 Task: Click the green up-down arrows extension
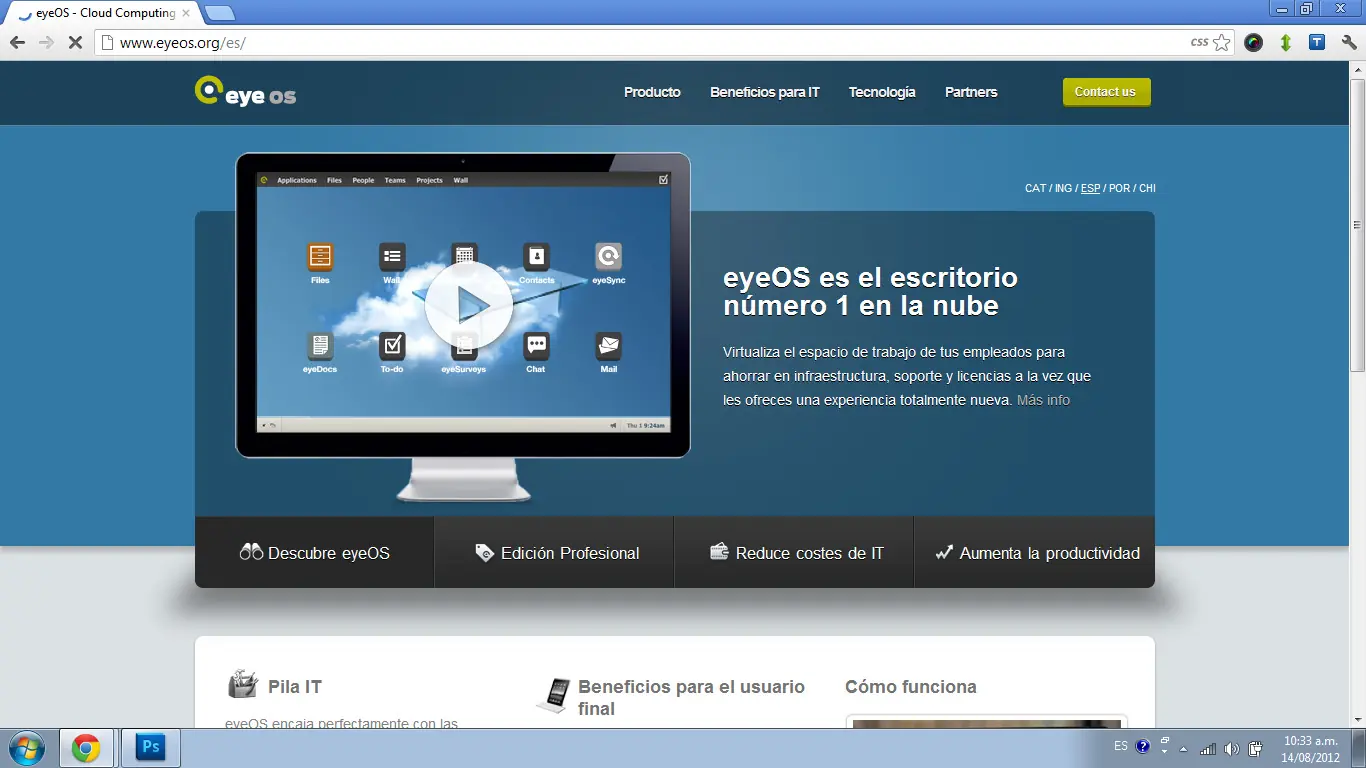[x=1286, y=43]
